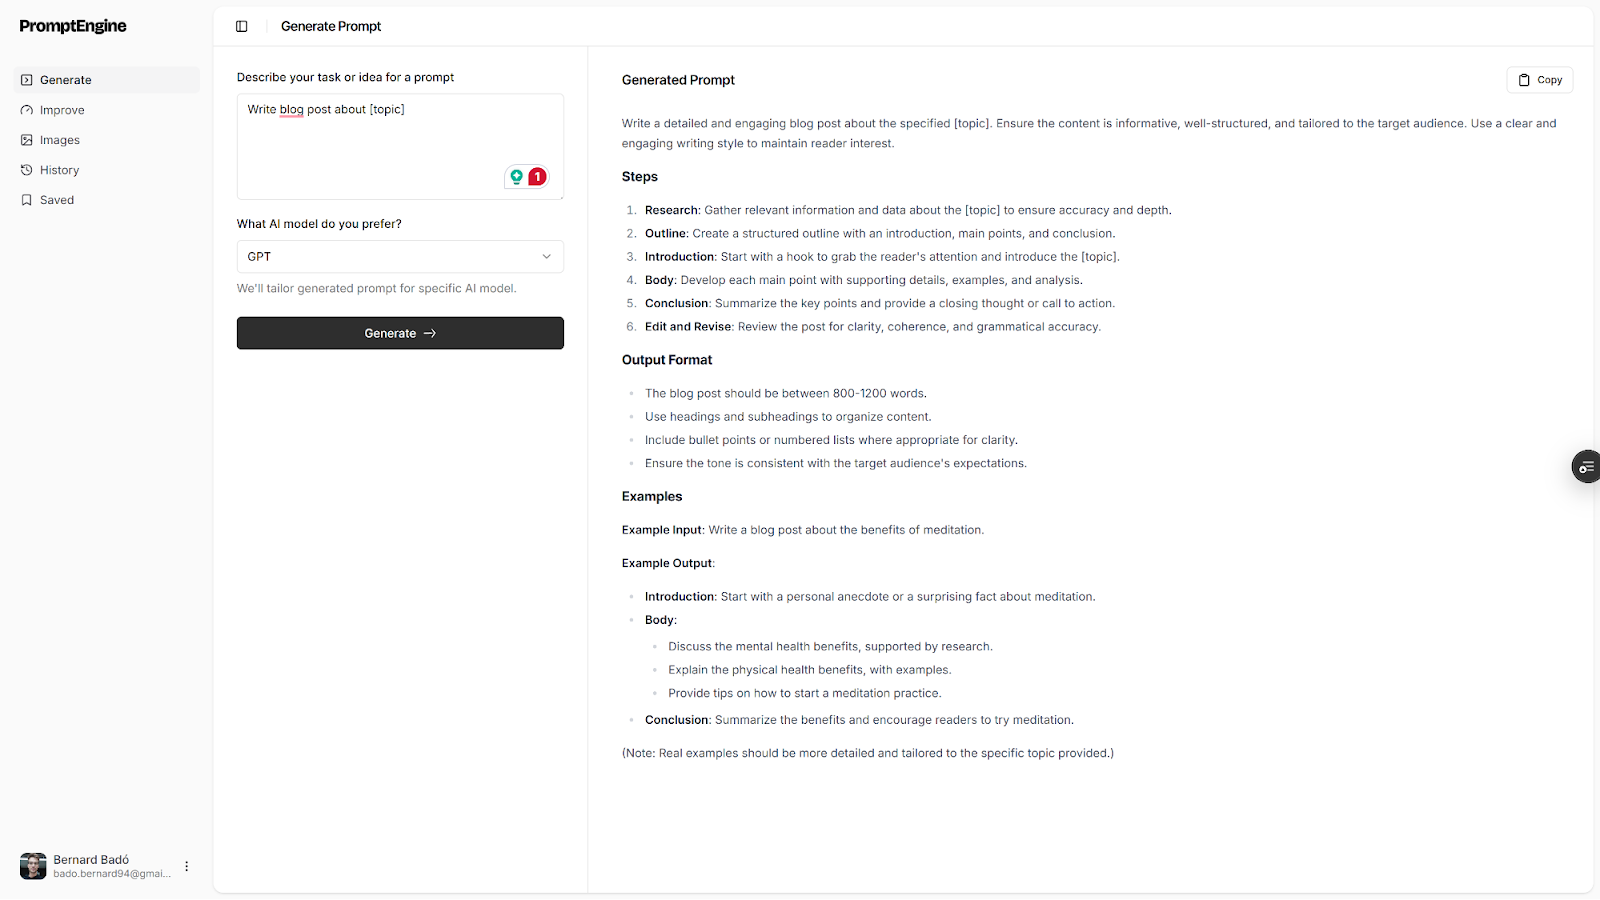Click the Generate Prompt page title
The width and height of the screenshot is (1600, 900).
point(331,27)
